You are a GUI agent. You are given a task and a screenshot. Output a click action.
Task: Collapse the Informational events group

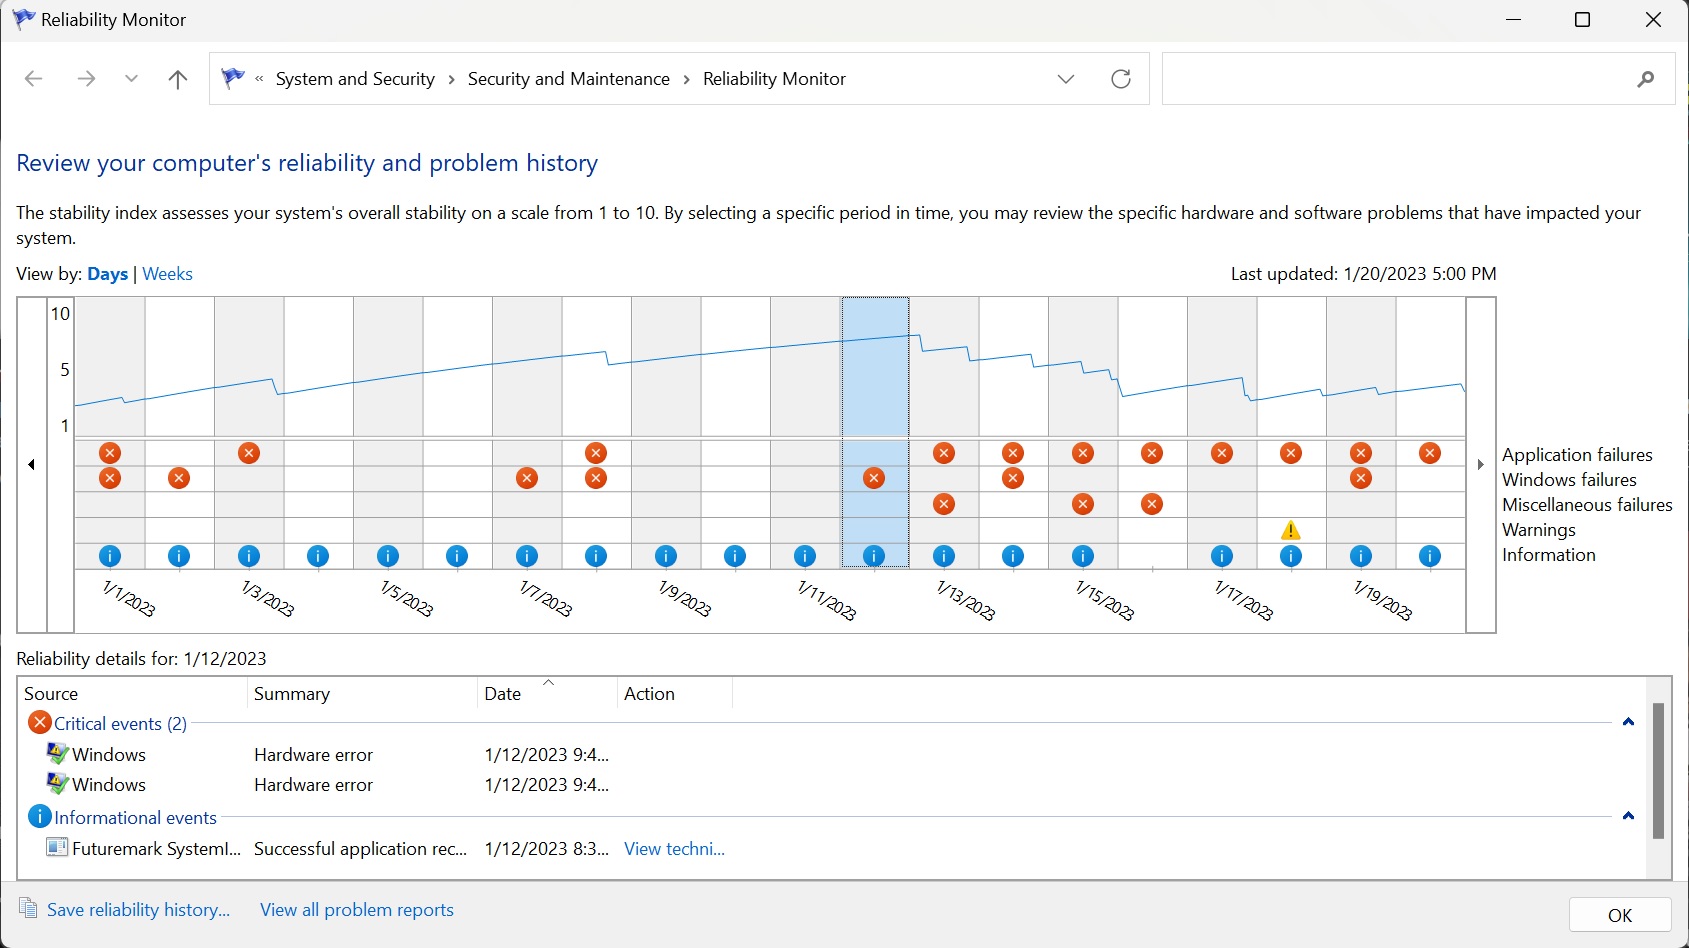[x=1628, y=816]
